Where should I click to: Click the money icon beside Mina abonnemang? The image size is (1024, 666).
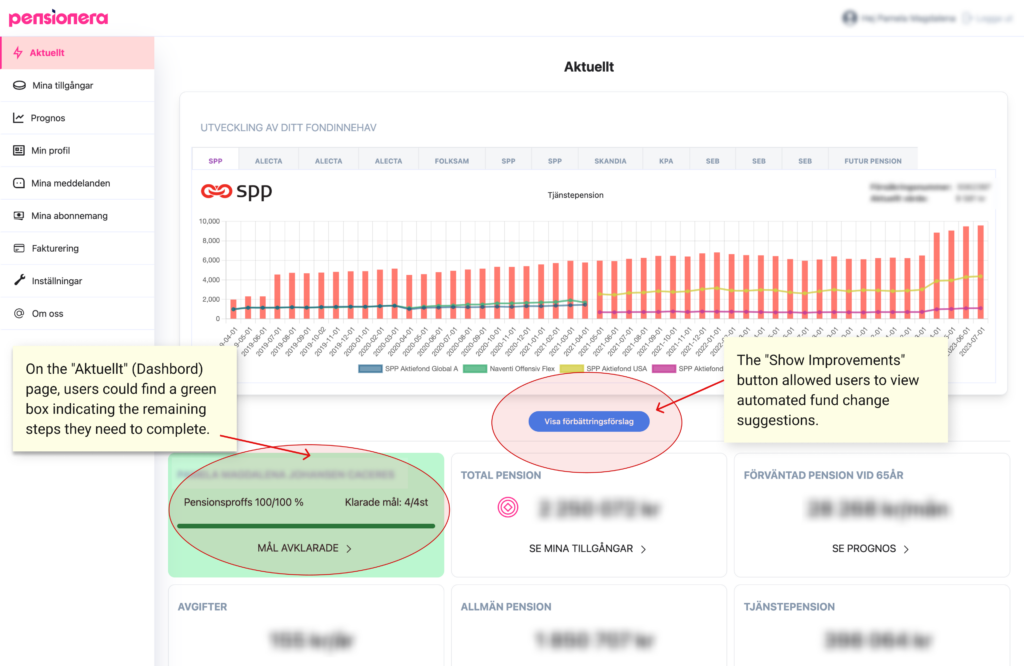tap(19, 215)
